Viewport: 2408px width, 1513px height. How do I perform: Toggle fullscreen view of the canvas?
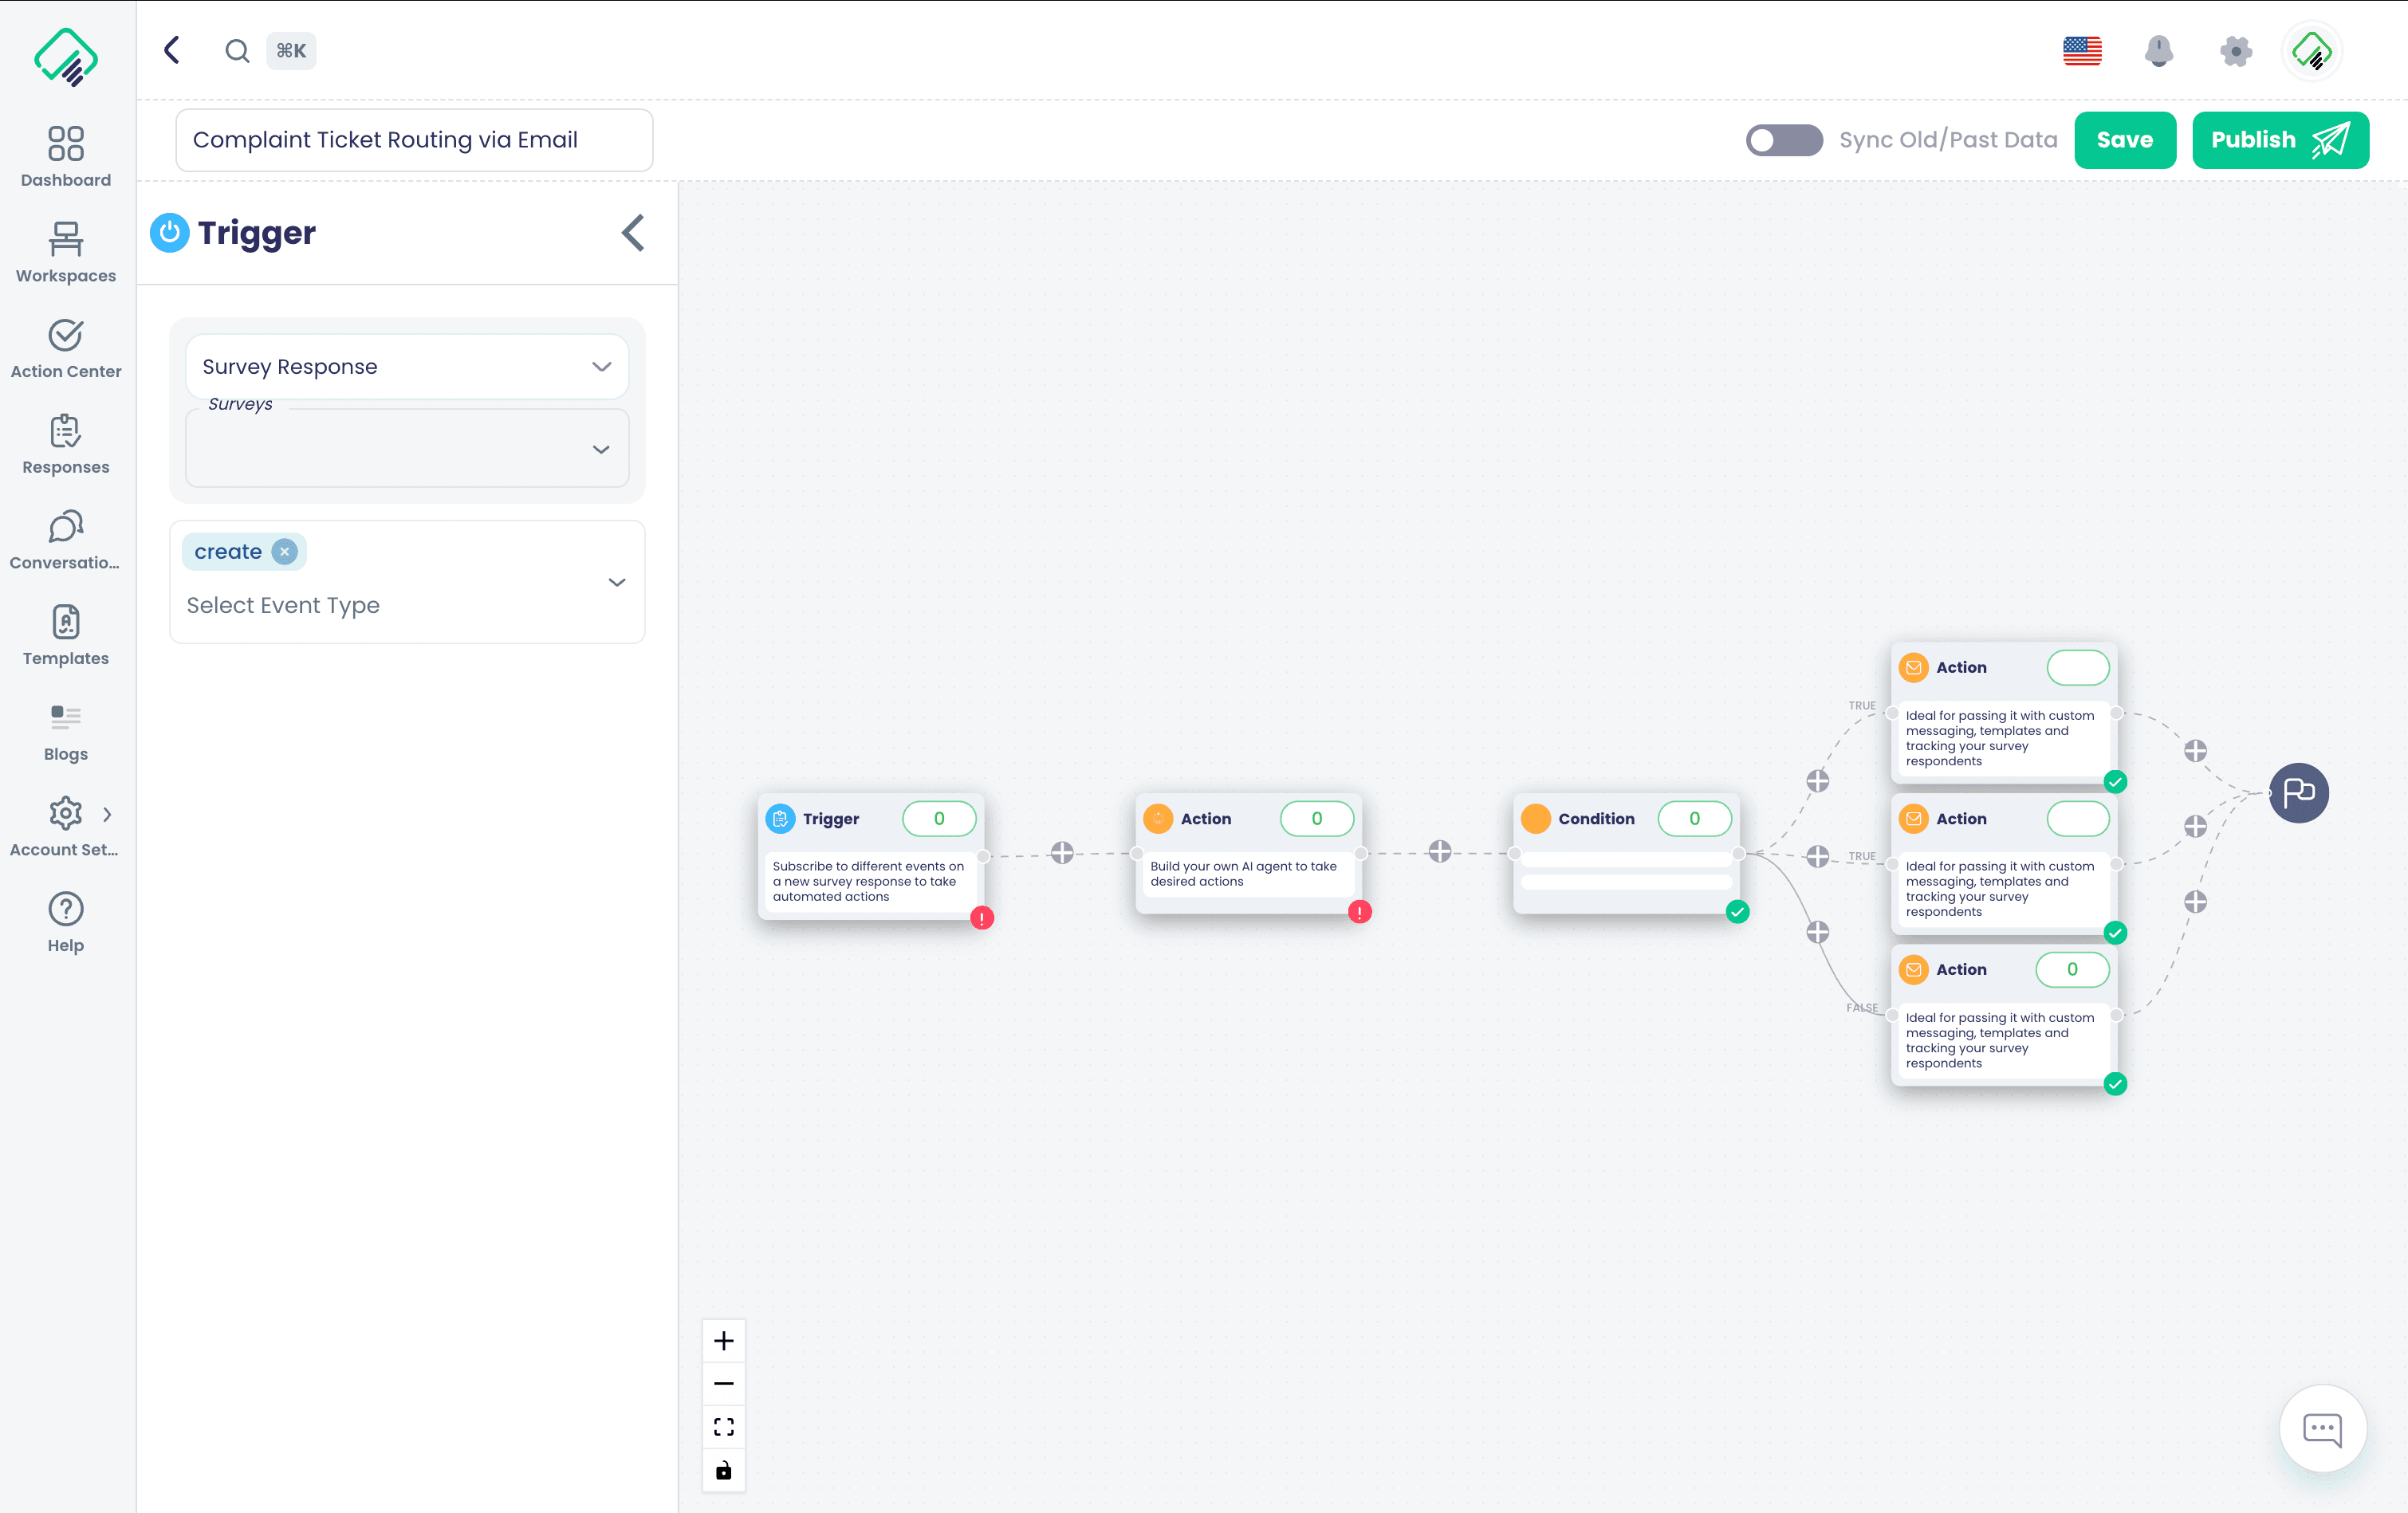[x=723, y=1426]
